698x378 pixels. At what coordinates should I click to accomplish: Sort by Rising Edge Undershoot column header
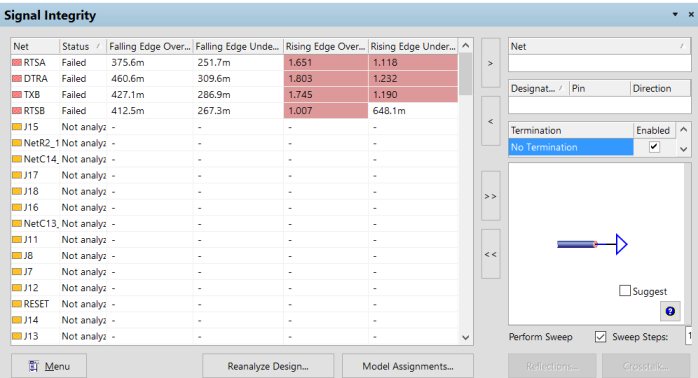413,46
